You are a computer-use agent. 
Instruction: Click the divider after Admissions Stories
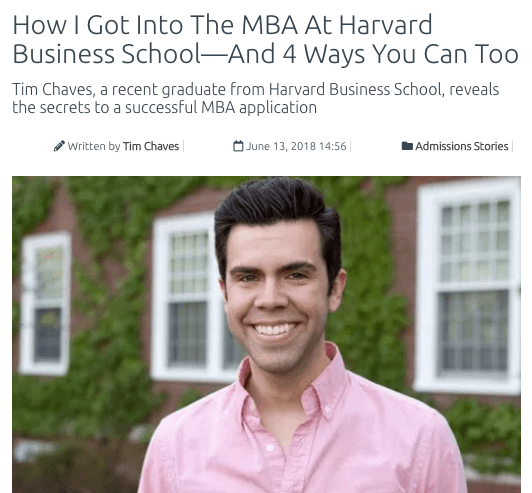coord(512,146)
